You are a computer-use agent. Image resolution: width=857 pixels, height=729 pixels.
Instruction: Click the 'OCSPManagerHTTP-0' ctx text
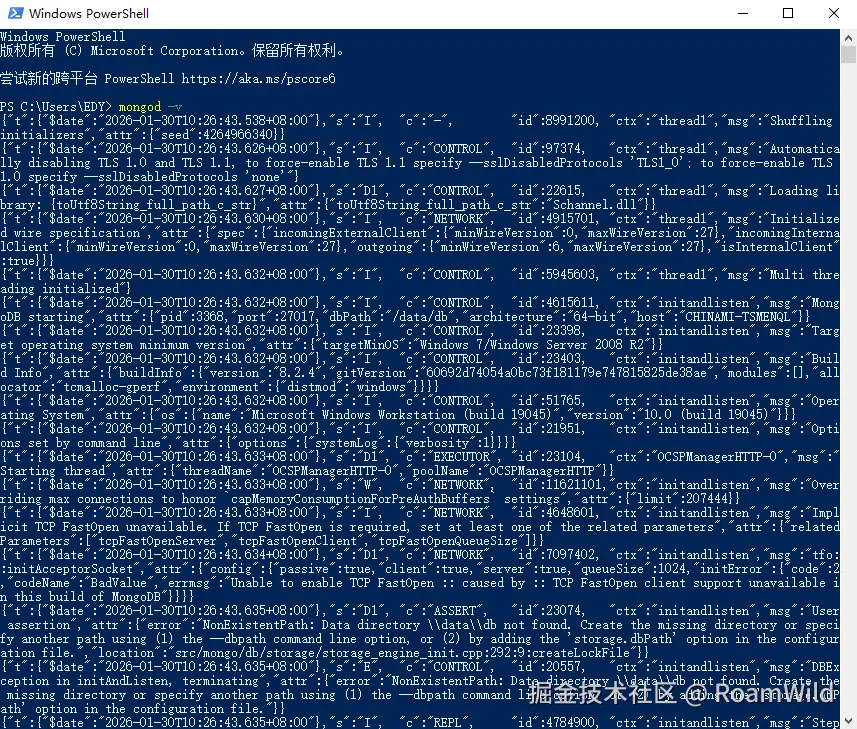[x=717, y=457]
